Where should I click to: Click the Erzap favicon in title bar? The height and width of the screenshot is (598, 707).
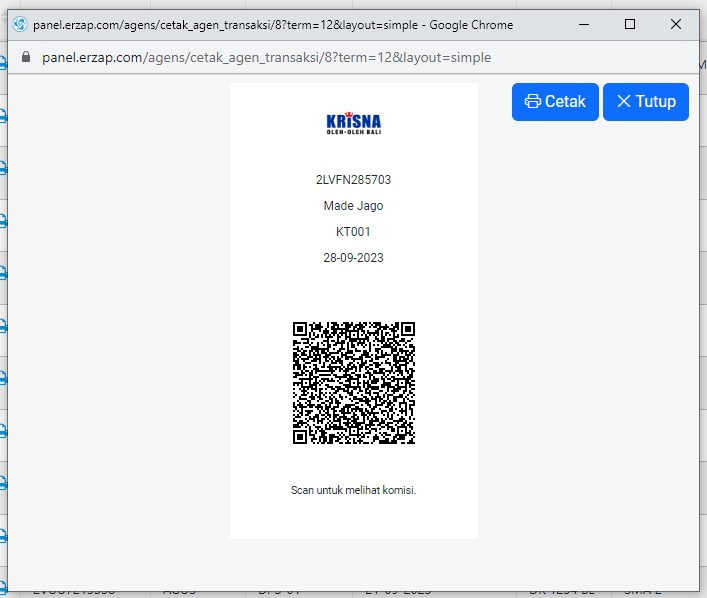pos(20,24)
